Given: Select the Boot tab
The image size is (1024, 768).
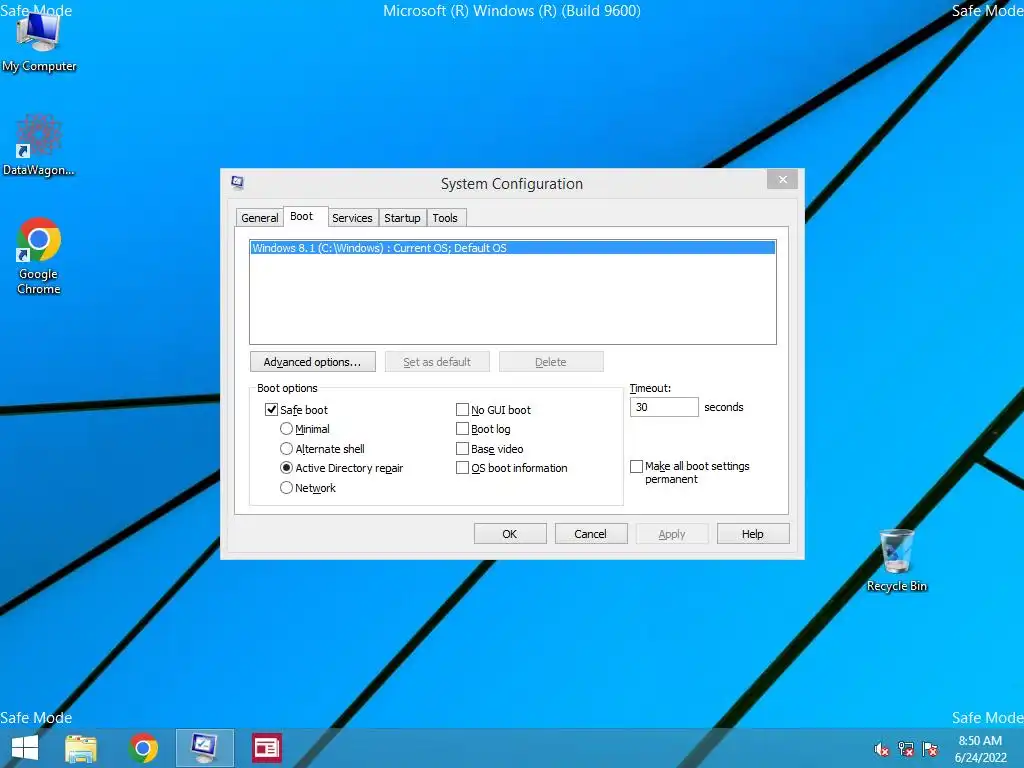Looking at the screenshot, I should pos(302,216).
